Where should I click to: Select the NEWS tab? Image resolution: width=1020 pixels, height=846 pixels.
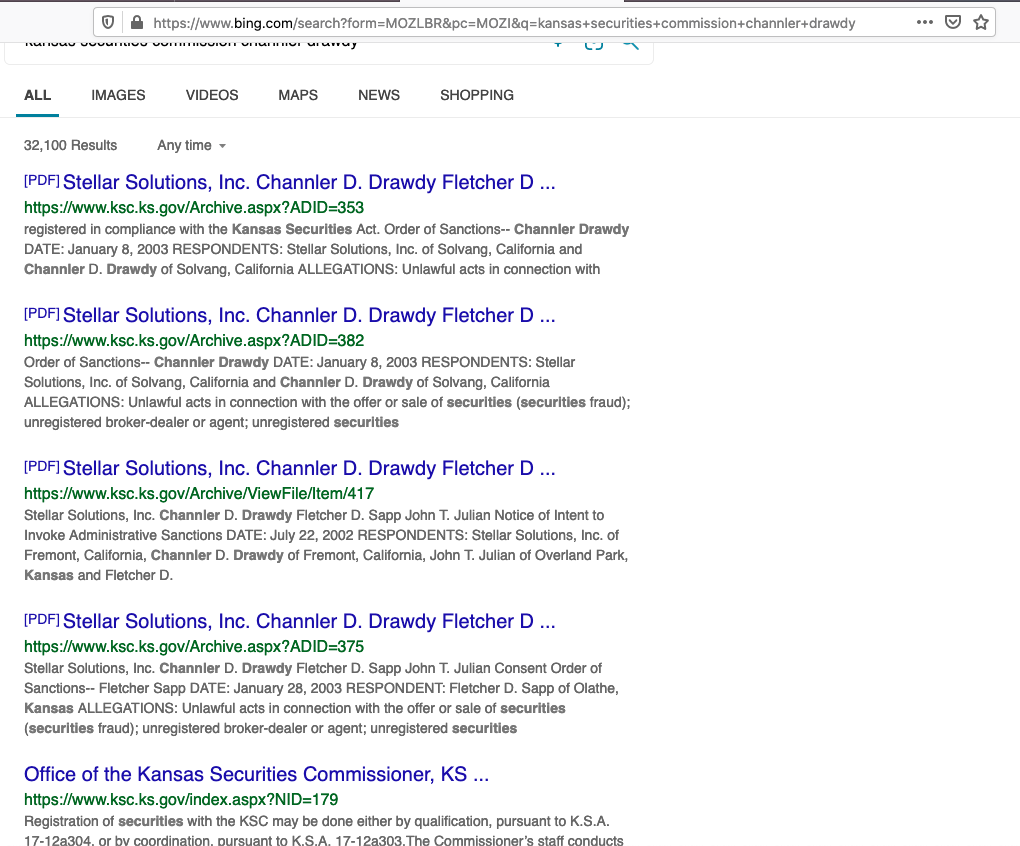click(x=379, y=95)
